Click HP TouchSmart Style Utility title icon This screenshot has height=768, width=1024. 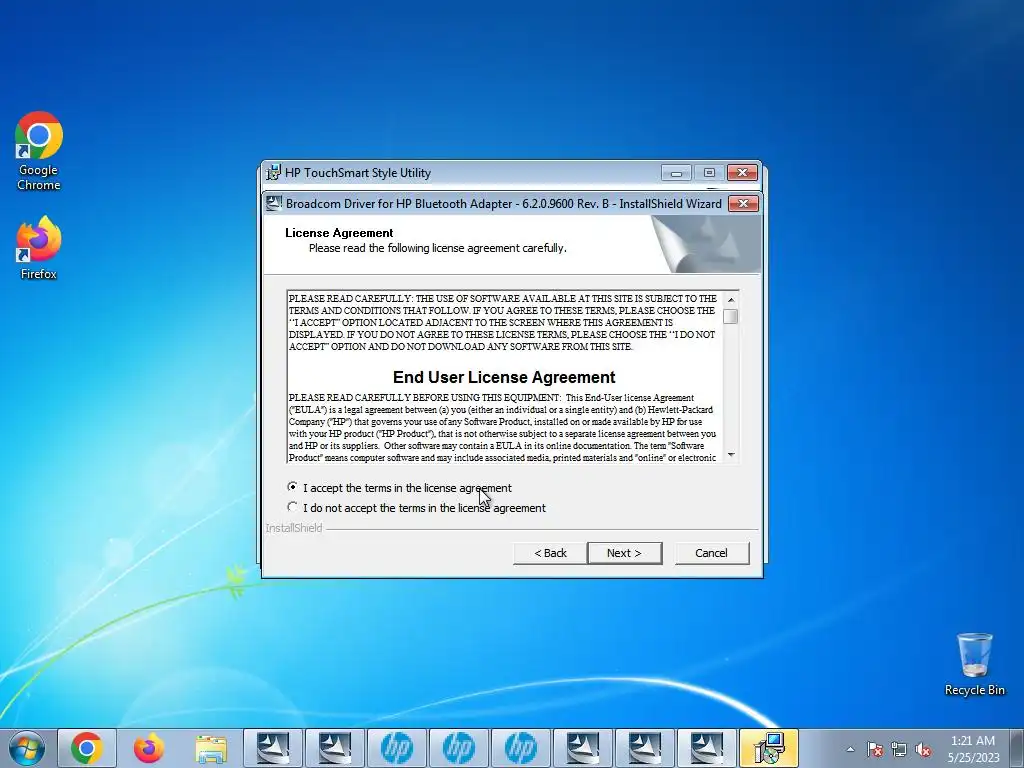(x=274, y=172)
